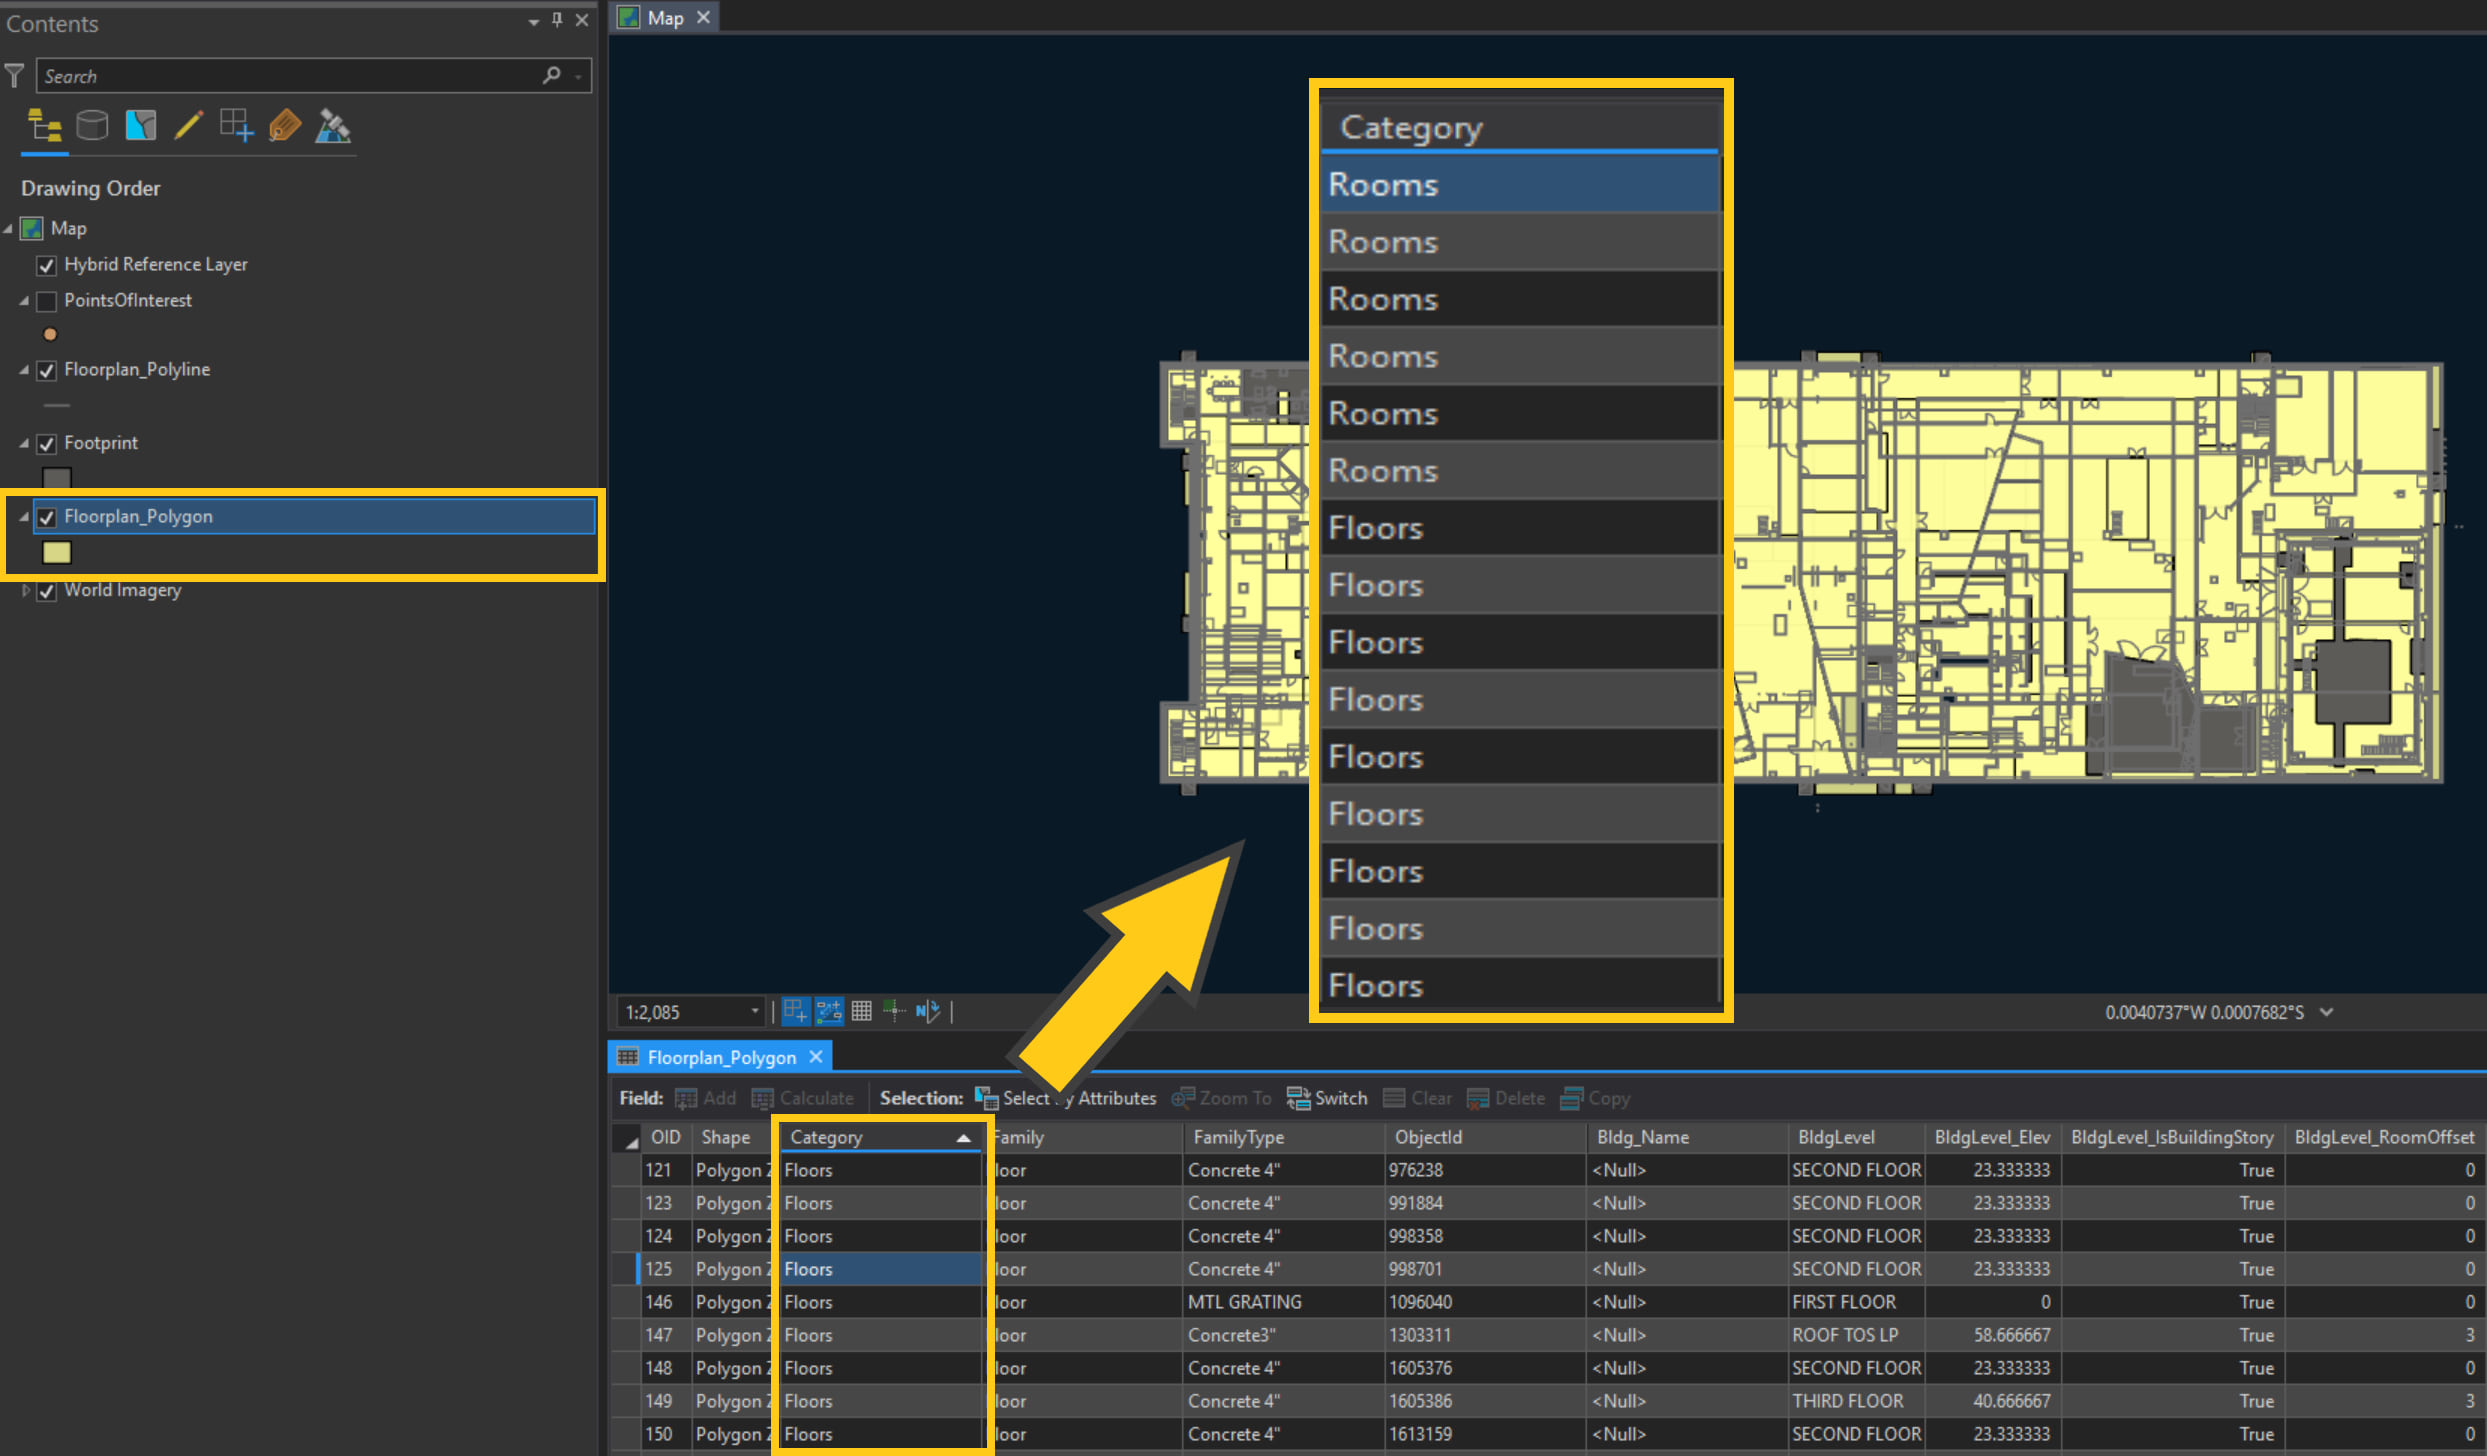2487x1456 pixels.
Task: Select the Floorplan_Polygon table tab
Action: (x=720, y=1057)
